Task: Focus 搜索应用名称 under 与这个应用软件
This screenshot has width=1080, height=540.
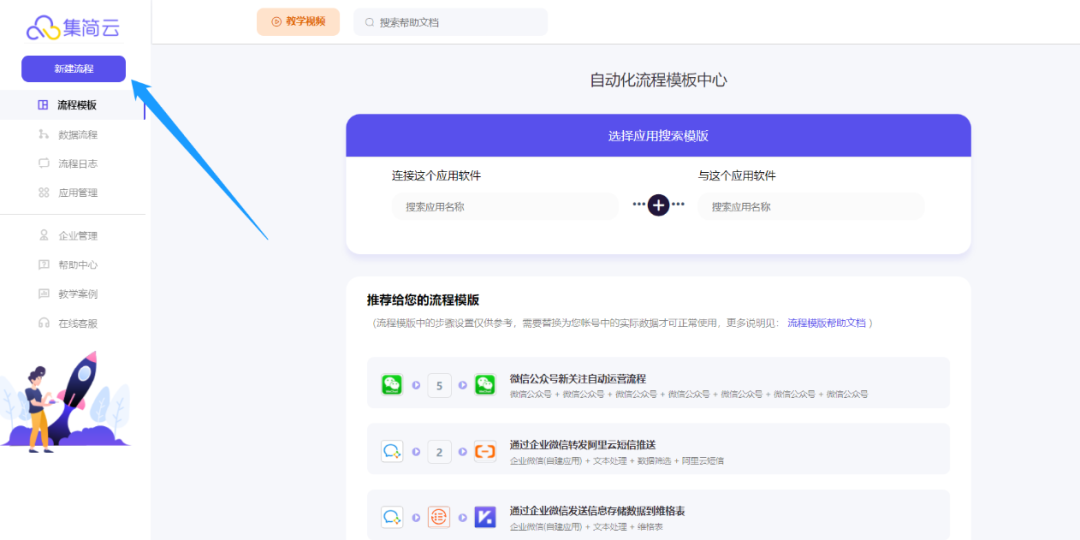Action: pos(811,207)
